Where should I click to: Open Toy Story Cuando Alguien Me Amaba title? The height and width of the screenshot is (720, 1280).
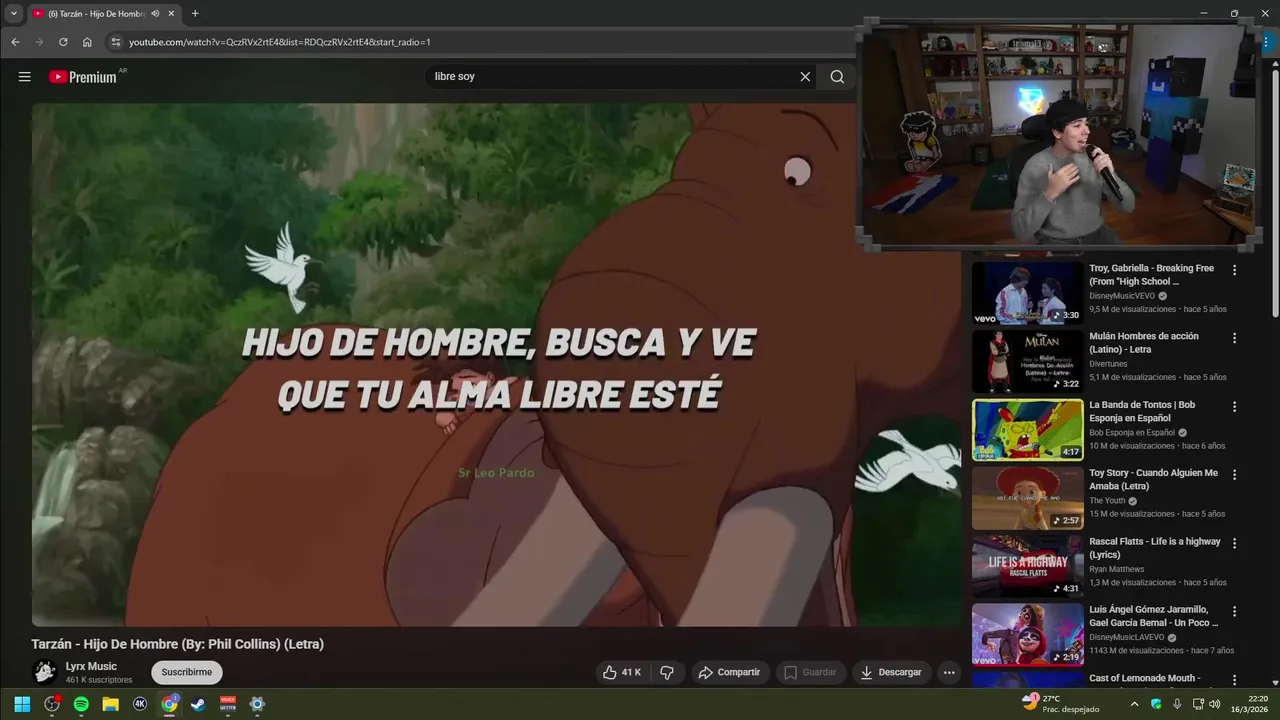point(1154,479)
